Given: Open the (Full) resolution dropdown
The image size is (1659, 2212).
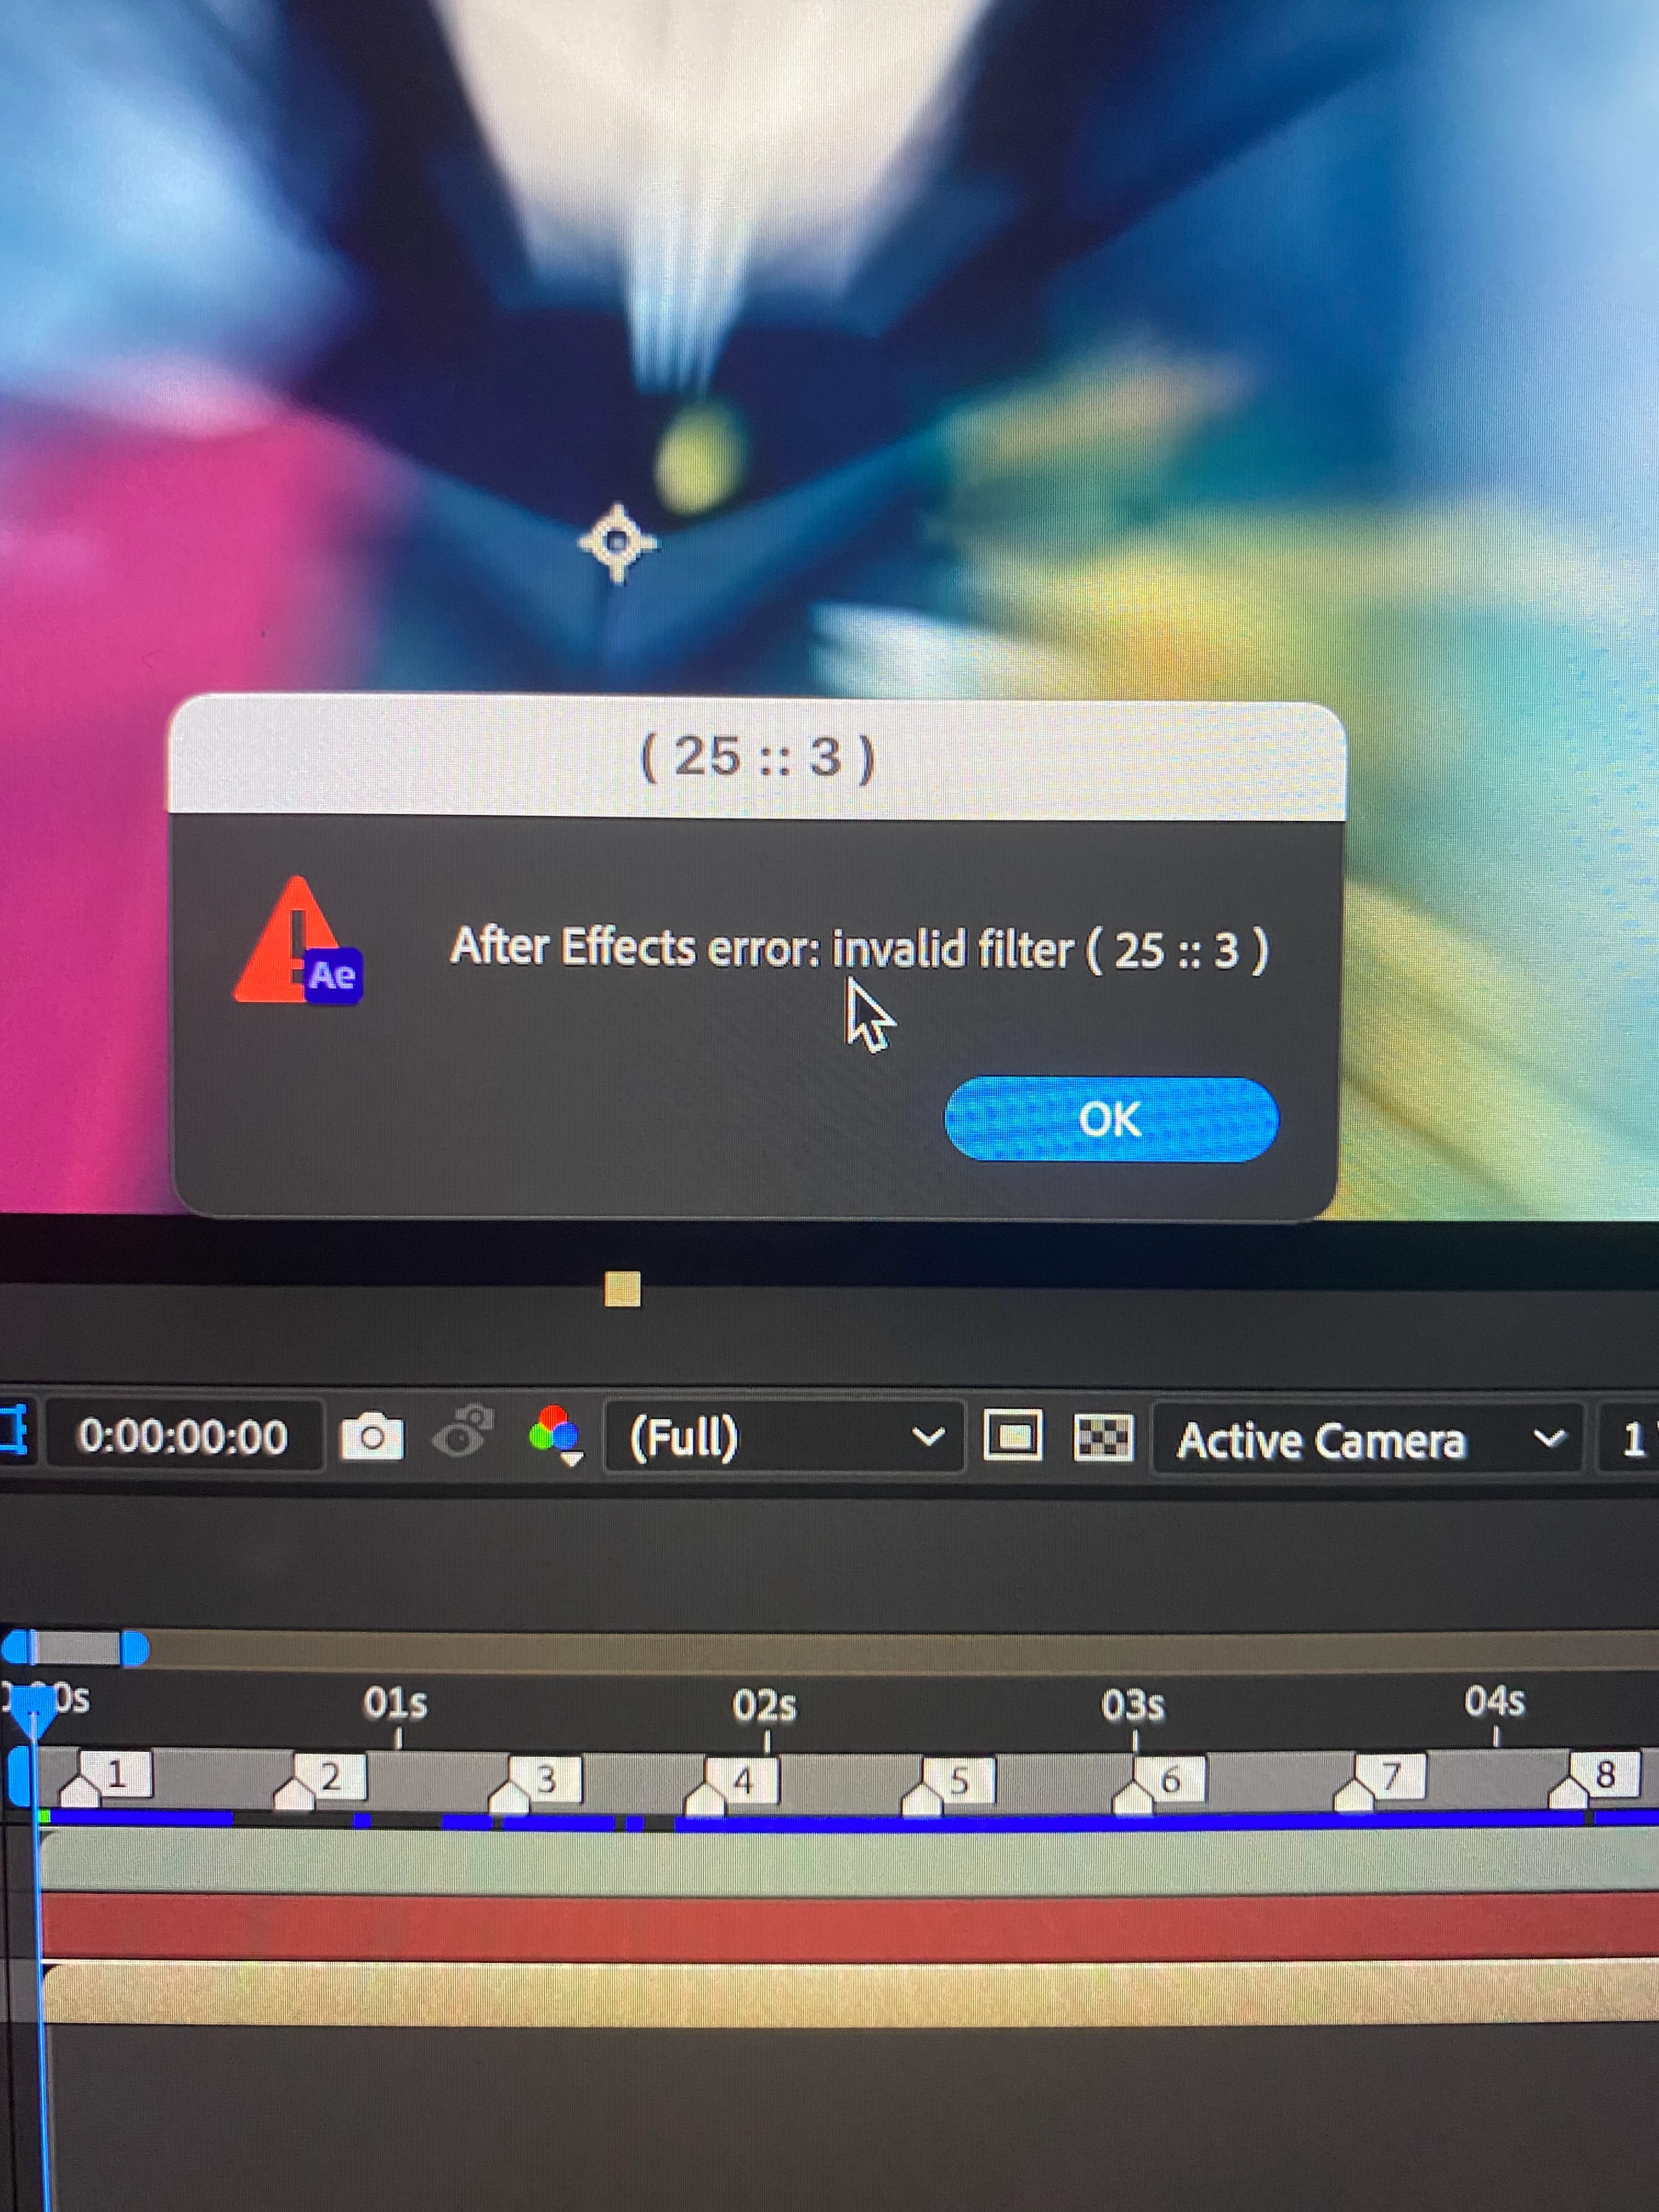Looking at the screenshot, I should point(784,1438).
